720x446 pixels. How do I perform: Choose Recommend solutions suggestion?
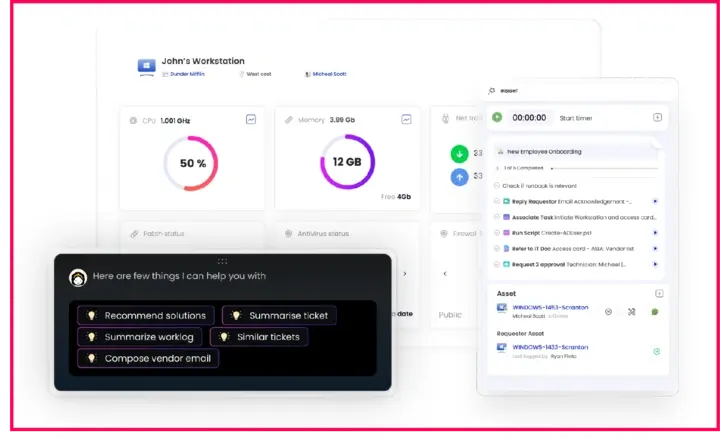click(146, 316)
